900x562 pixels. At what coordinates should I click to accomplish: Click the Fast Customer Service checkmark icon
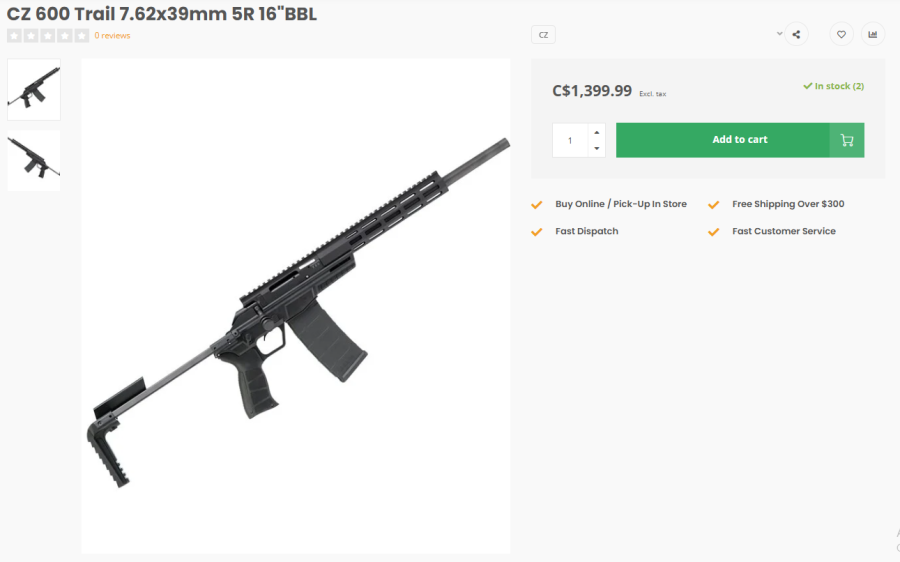(x=714, y=231)
